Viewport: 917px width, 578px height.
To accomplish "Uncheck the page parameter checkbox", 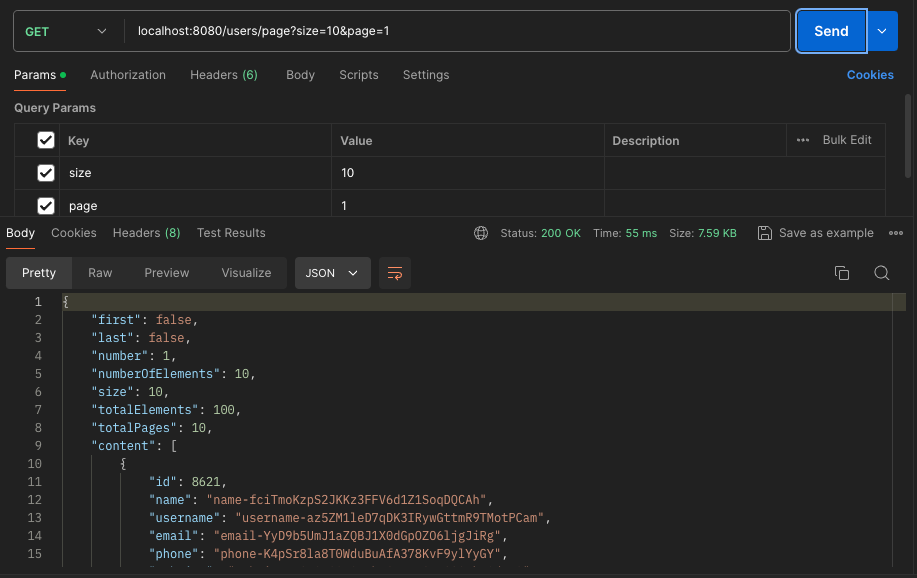I will coord(46,205).
